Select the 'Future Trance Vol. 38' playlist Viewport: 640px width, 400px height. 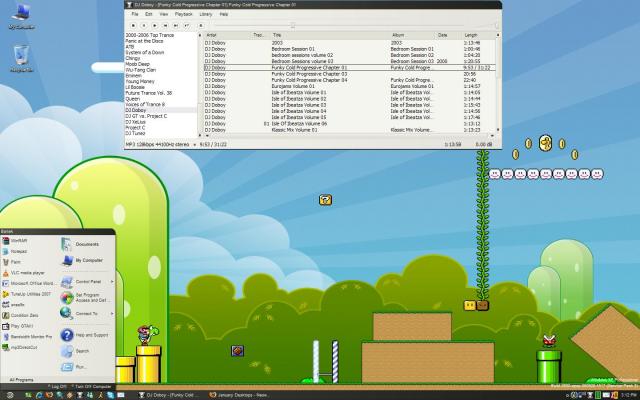[x=149, y=93]
